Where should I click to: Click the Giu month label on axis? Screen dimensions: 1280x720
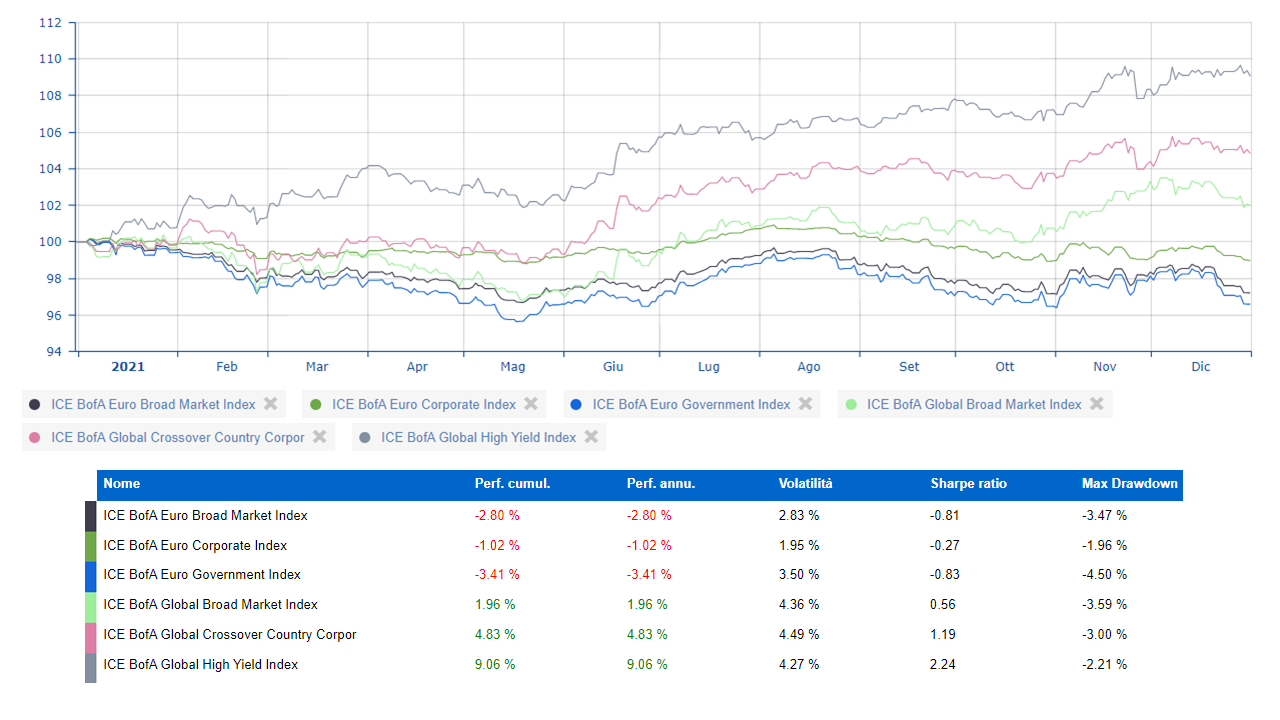tap(613, 367)
